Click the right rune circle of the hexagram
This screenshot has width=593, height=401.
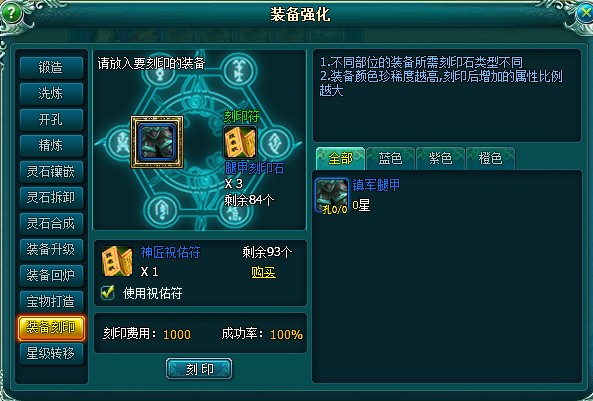coord(276,143)
